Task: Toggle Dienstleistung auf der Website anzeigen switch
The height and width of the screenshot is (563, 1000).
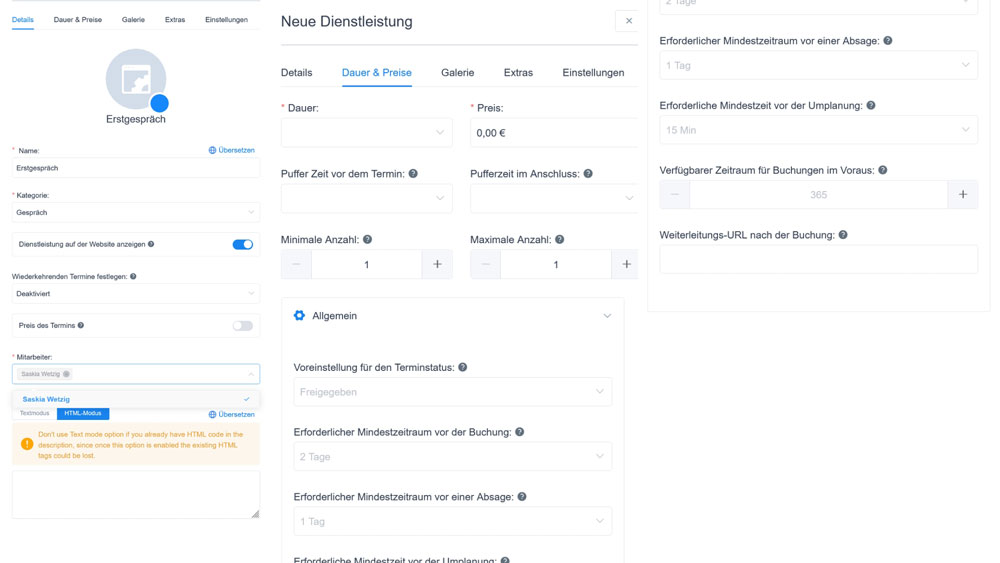Action: pyautogui.click(x=242, y=245)
